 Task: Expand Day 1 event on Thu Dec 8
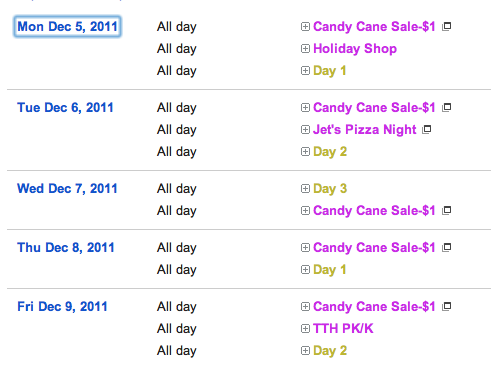[x=305, y=269]
